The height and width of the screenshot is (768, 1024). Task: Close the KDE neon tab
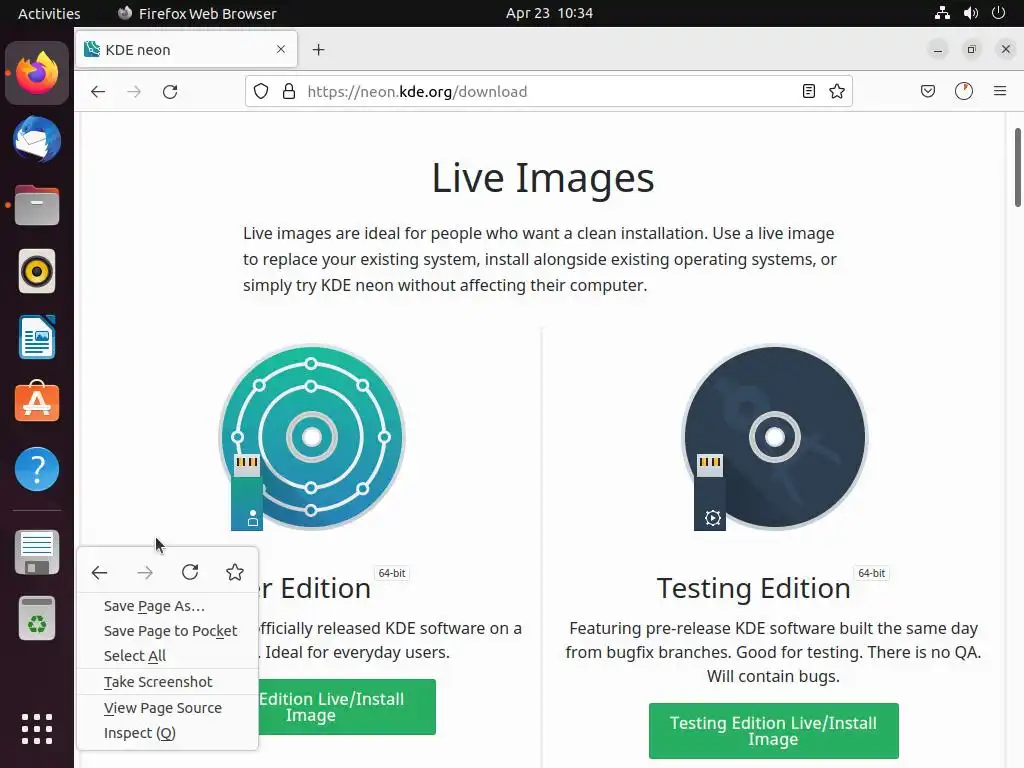pos(281,50)
